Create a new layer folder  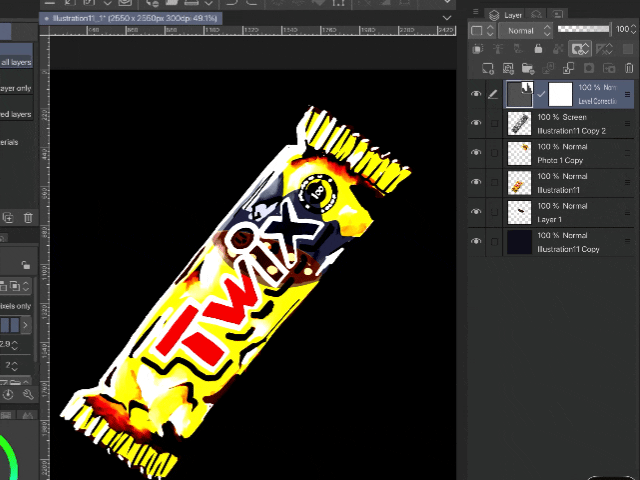(x=528, y=69)
